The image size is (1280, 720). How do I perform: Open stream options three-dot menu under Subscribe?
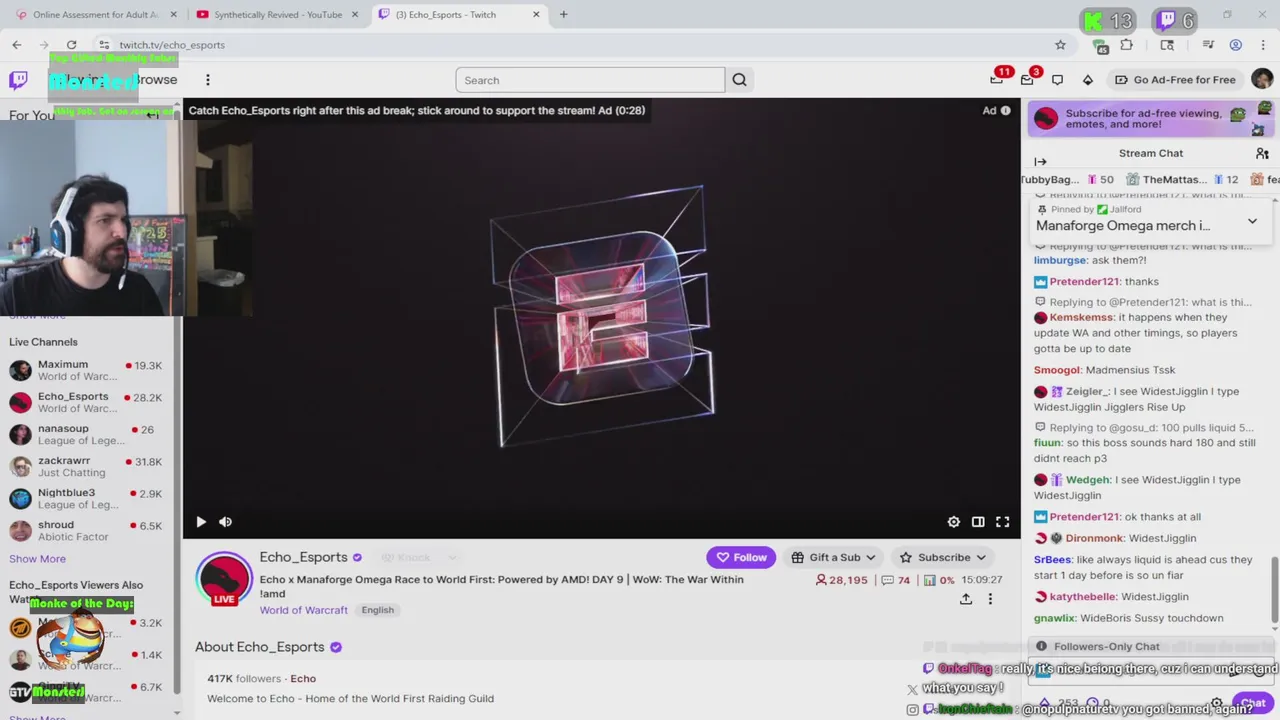(990, 599)
